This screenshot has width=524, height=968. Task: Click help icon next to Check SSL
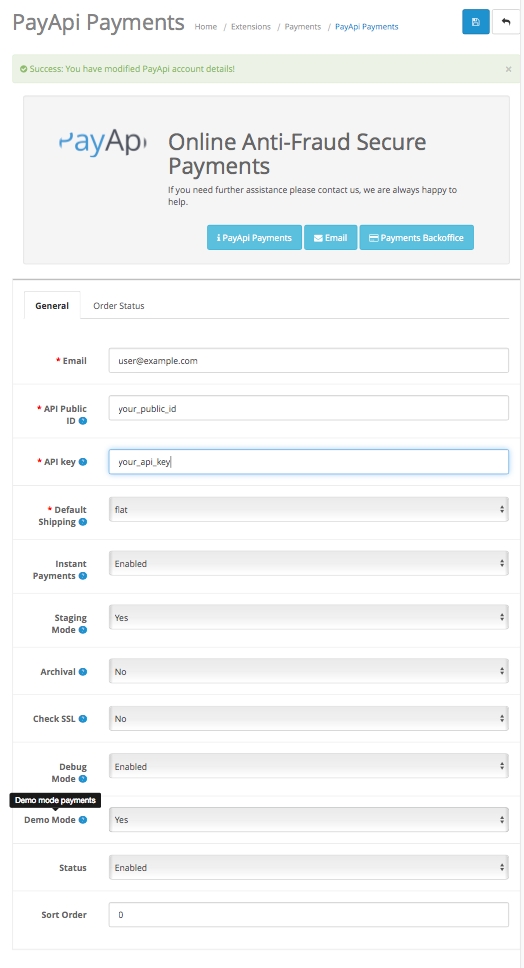tap(83, 719)
